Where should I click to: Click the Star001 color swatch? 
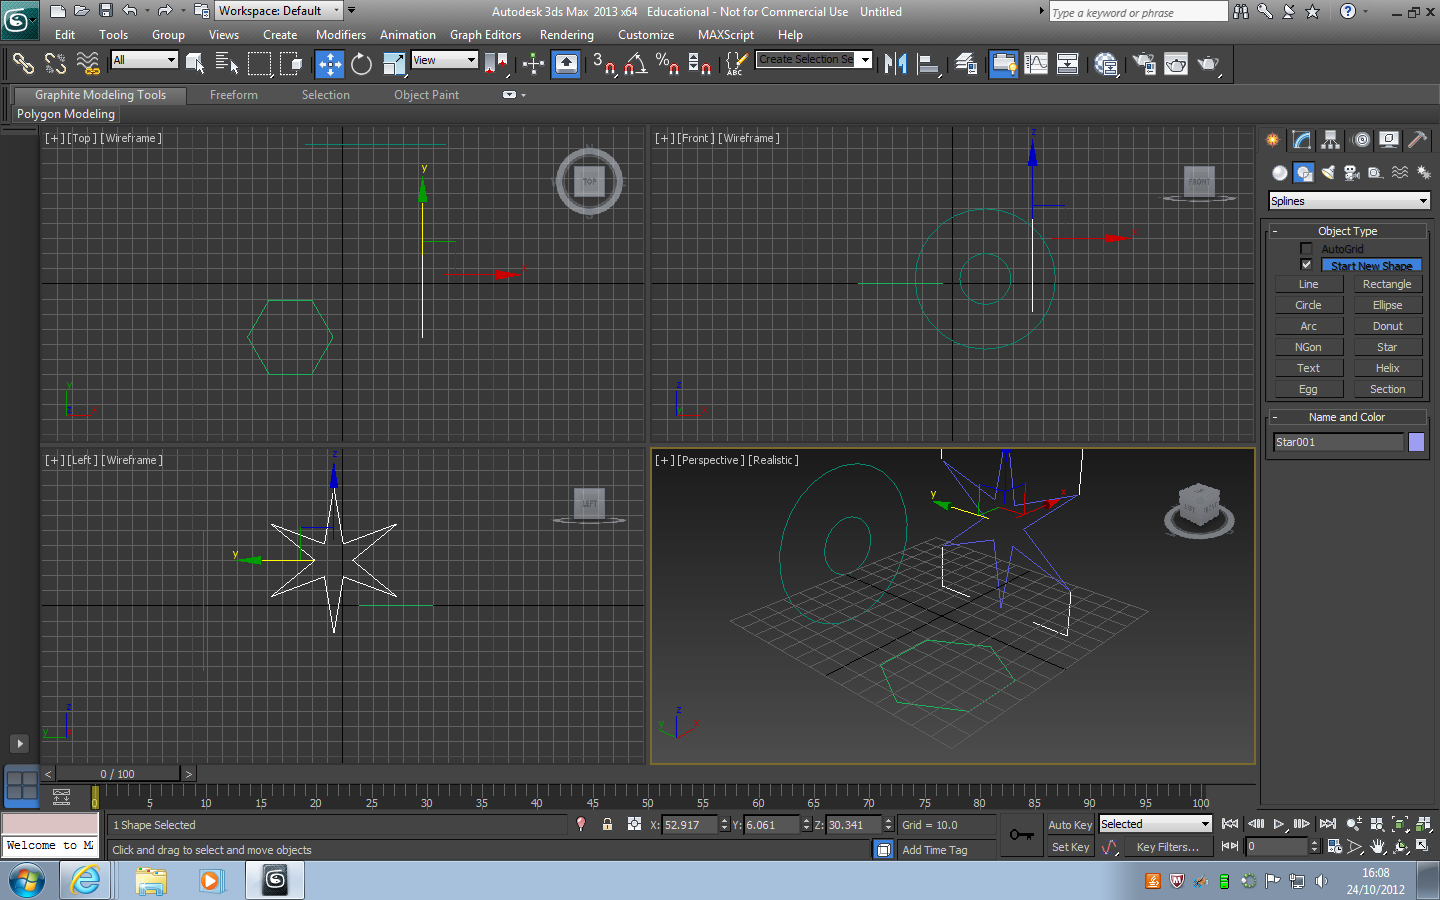click(x=1416, y=441)
